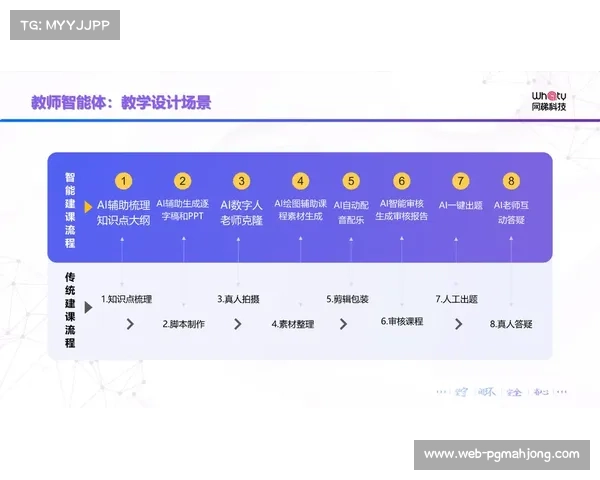The image size is (600, 480).
Task: Click chevron between 1.知识点梳理 and 2.脚本制作
Action: pyautogui.click(x=130, y=324)
